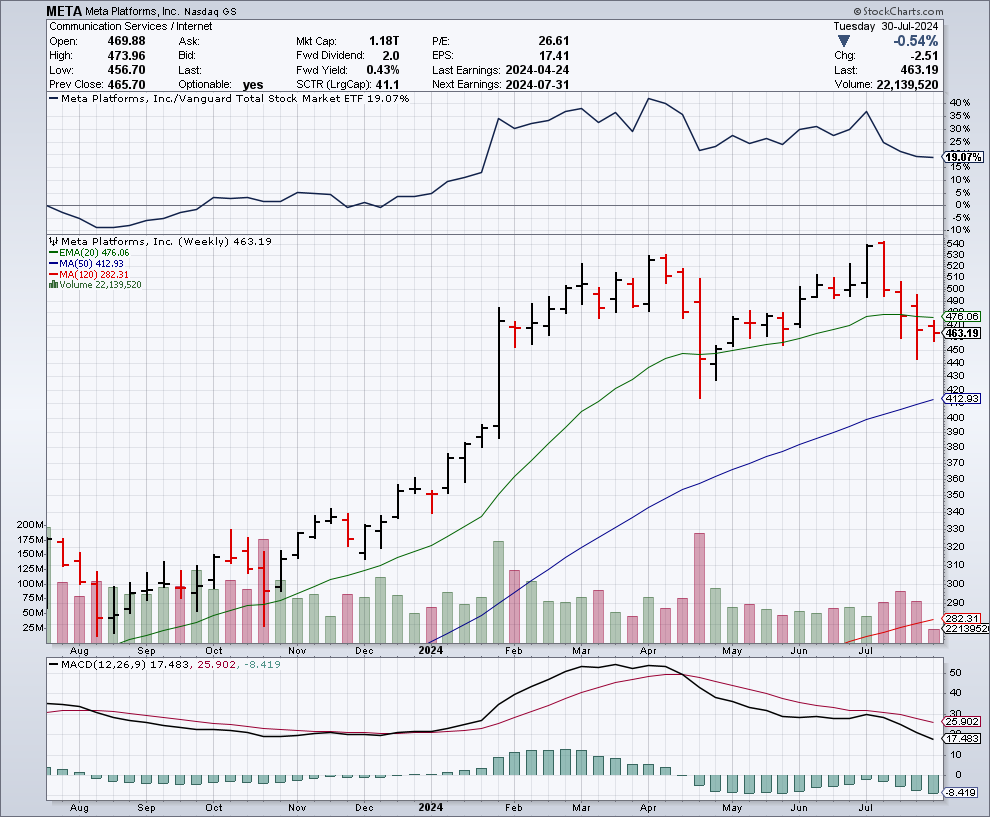
Task: Click the 19.07% relative strength value tag
Action: tap(963, 158)
